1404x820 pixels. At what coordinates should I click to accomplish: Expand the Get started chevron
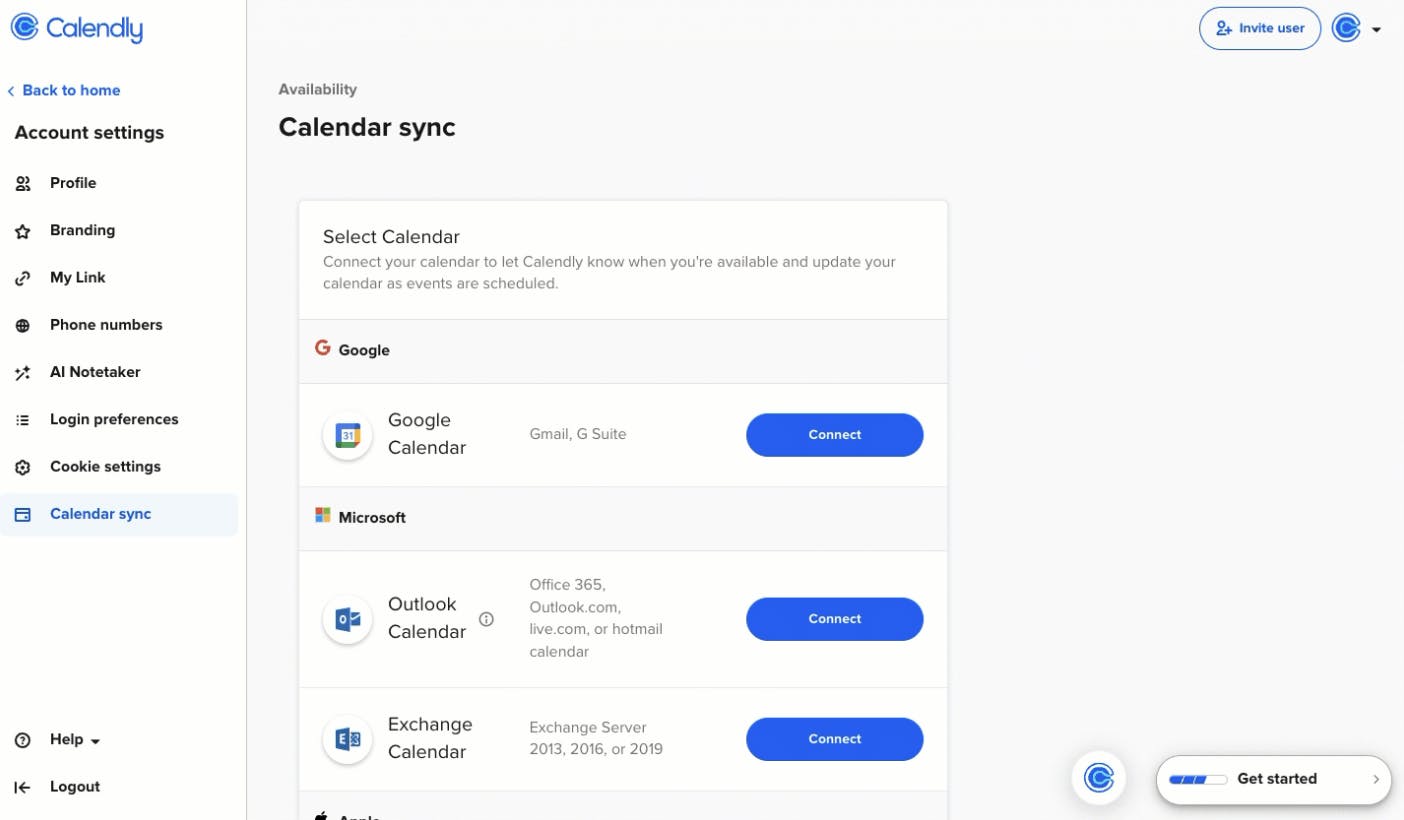coord(1376,779)
